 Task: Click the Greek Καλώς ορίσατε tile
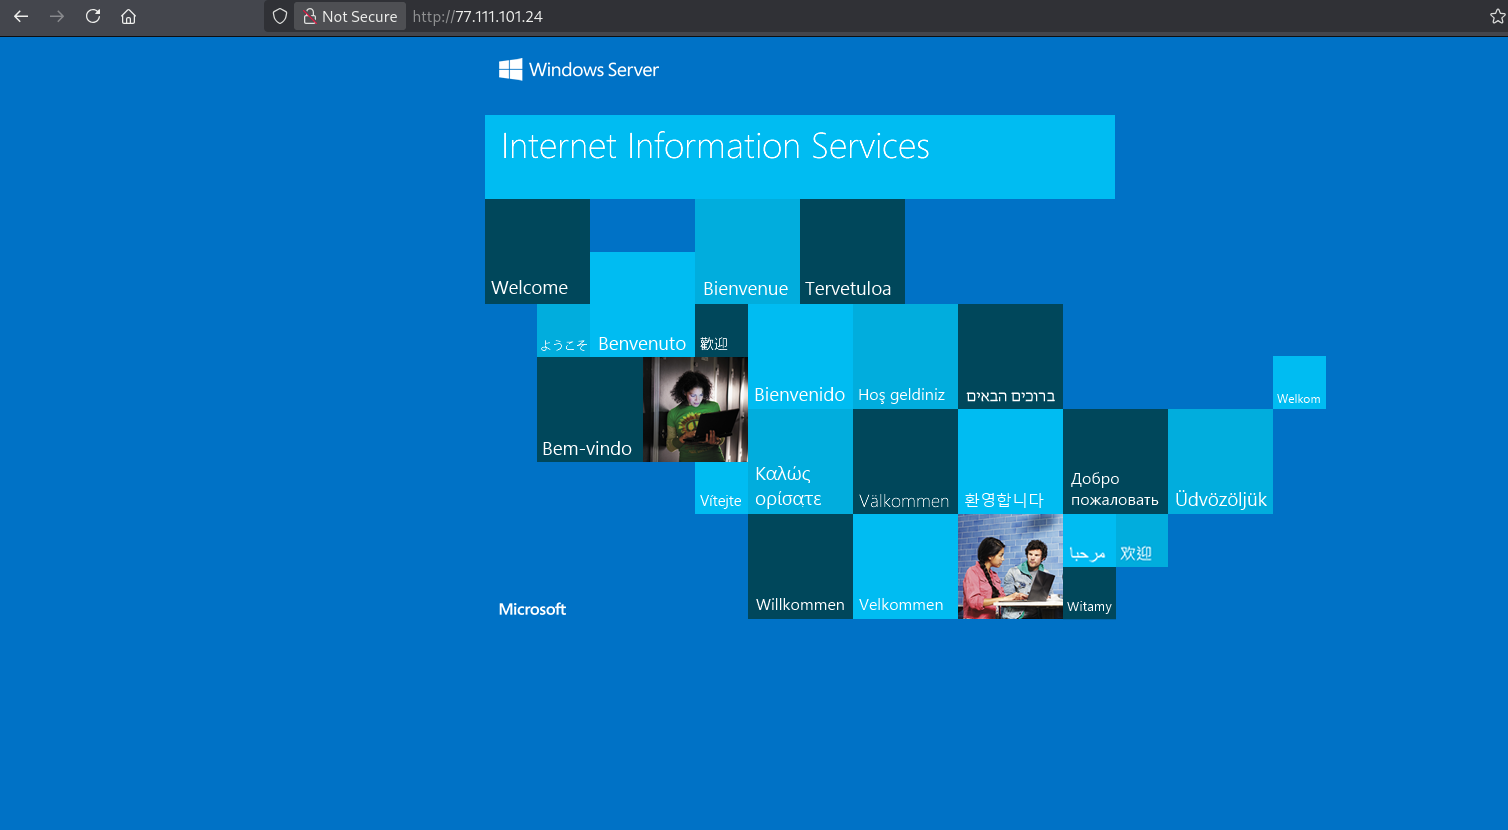800,461
